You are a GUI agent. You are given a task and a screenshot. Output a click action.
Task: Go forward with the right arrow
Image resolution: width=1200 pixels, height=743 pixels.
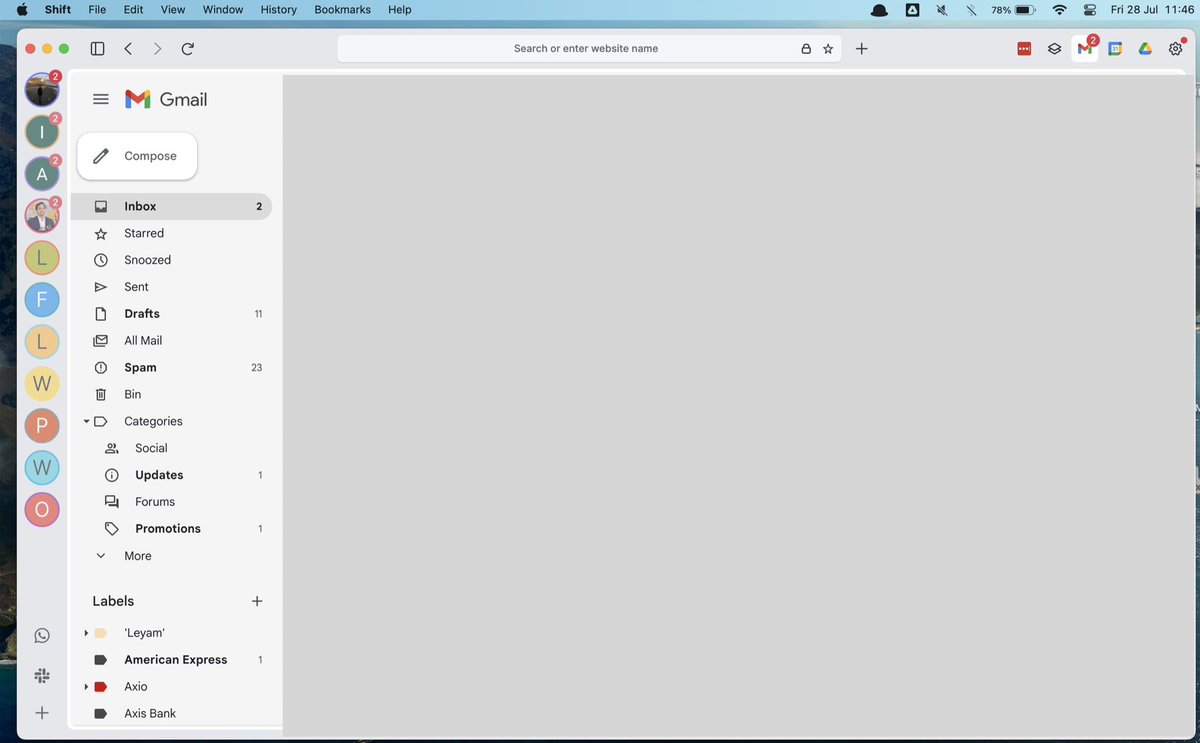157,48
